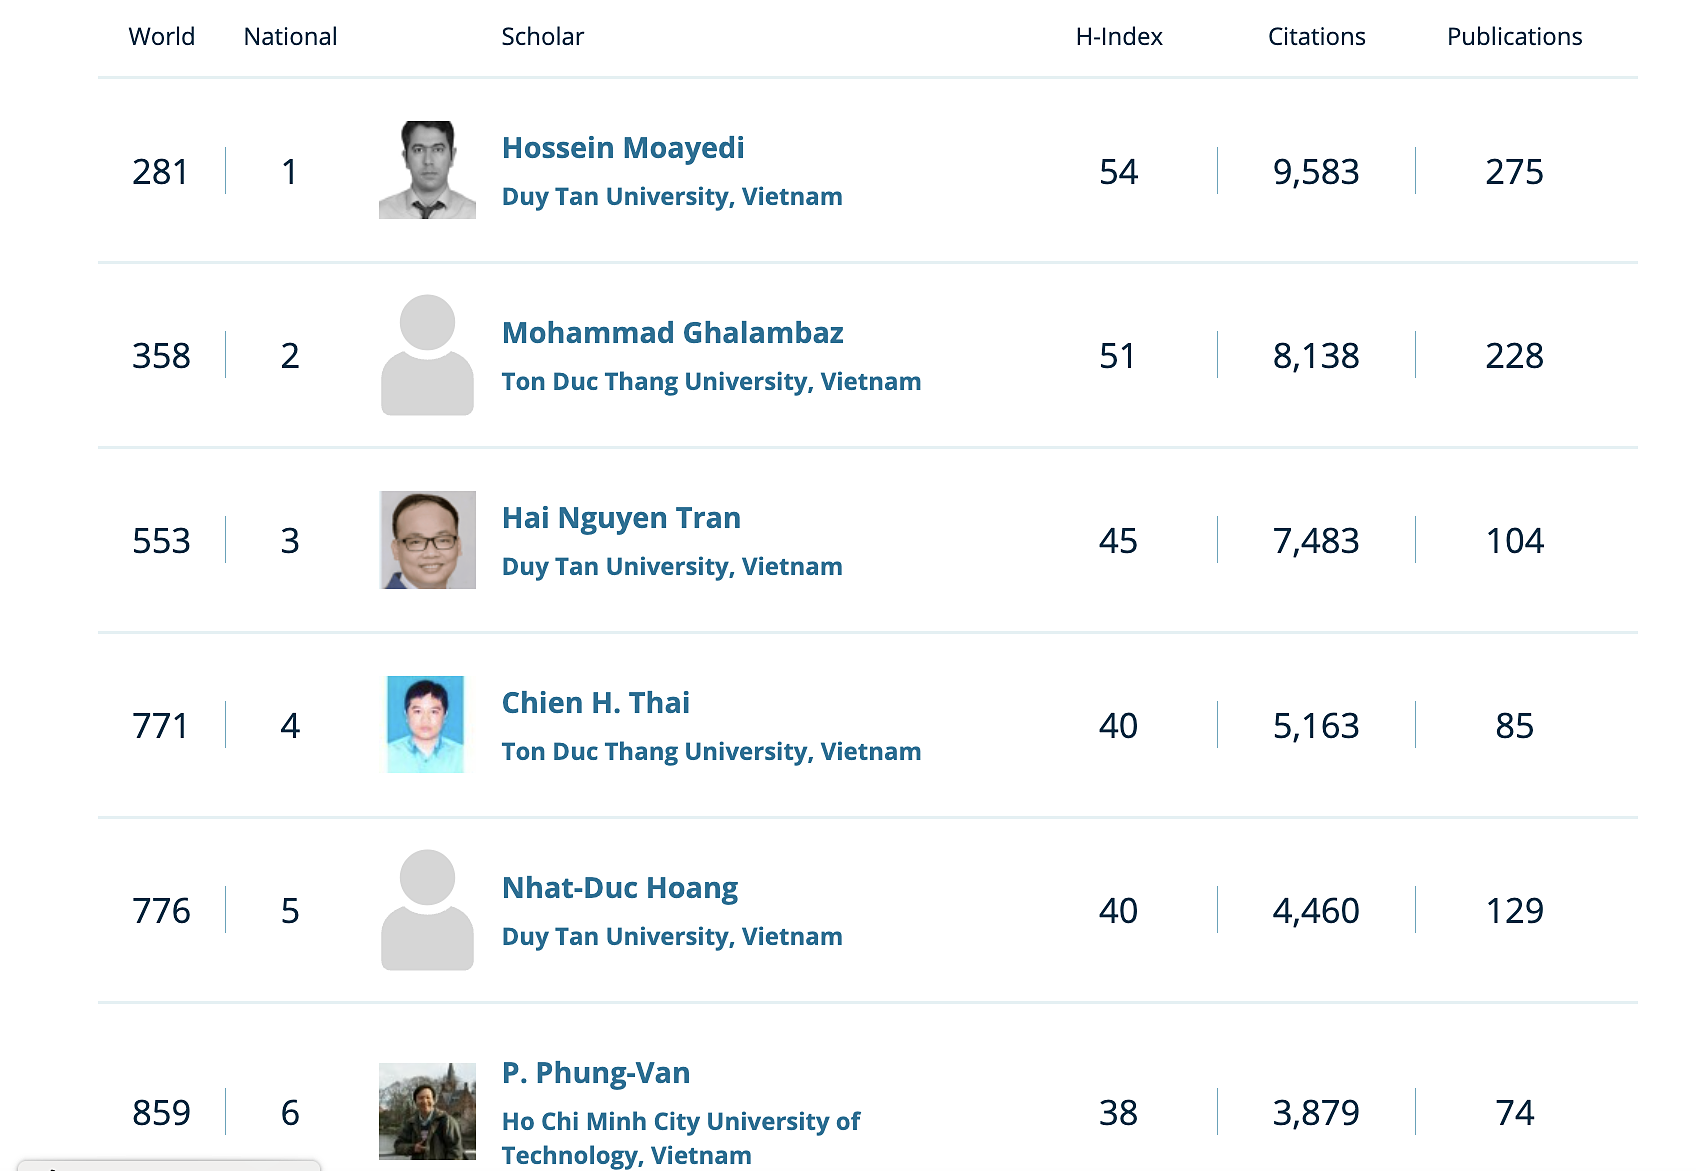This screenshot has width=1696, height=1171.
Task: Open Hai Nguyen Tran's scholar page
Action: tap(620, 518)
